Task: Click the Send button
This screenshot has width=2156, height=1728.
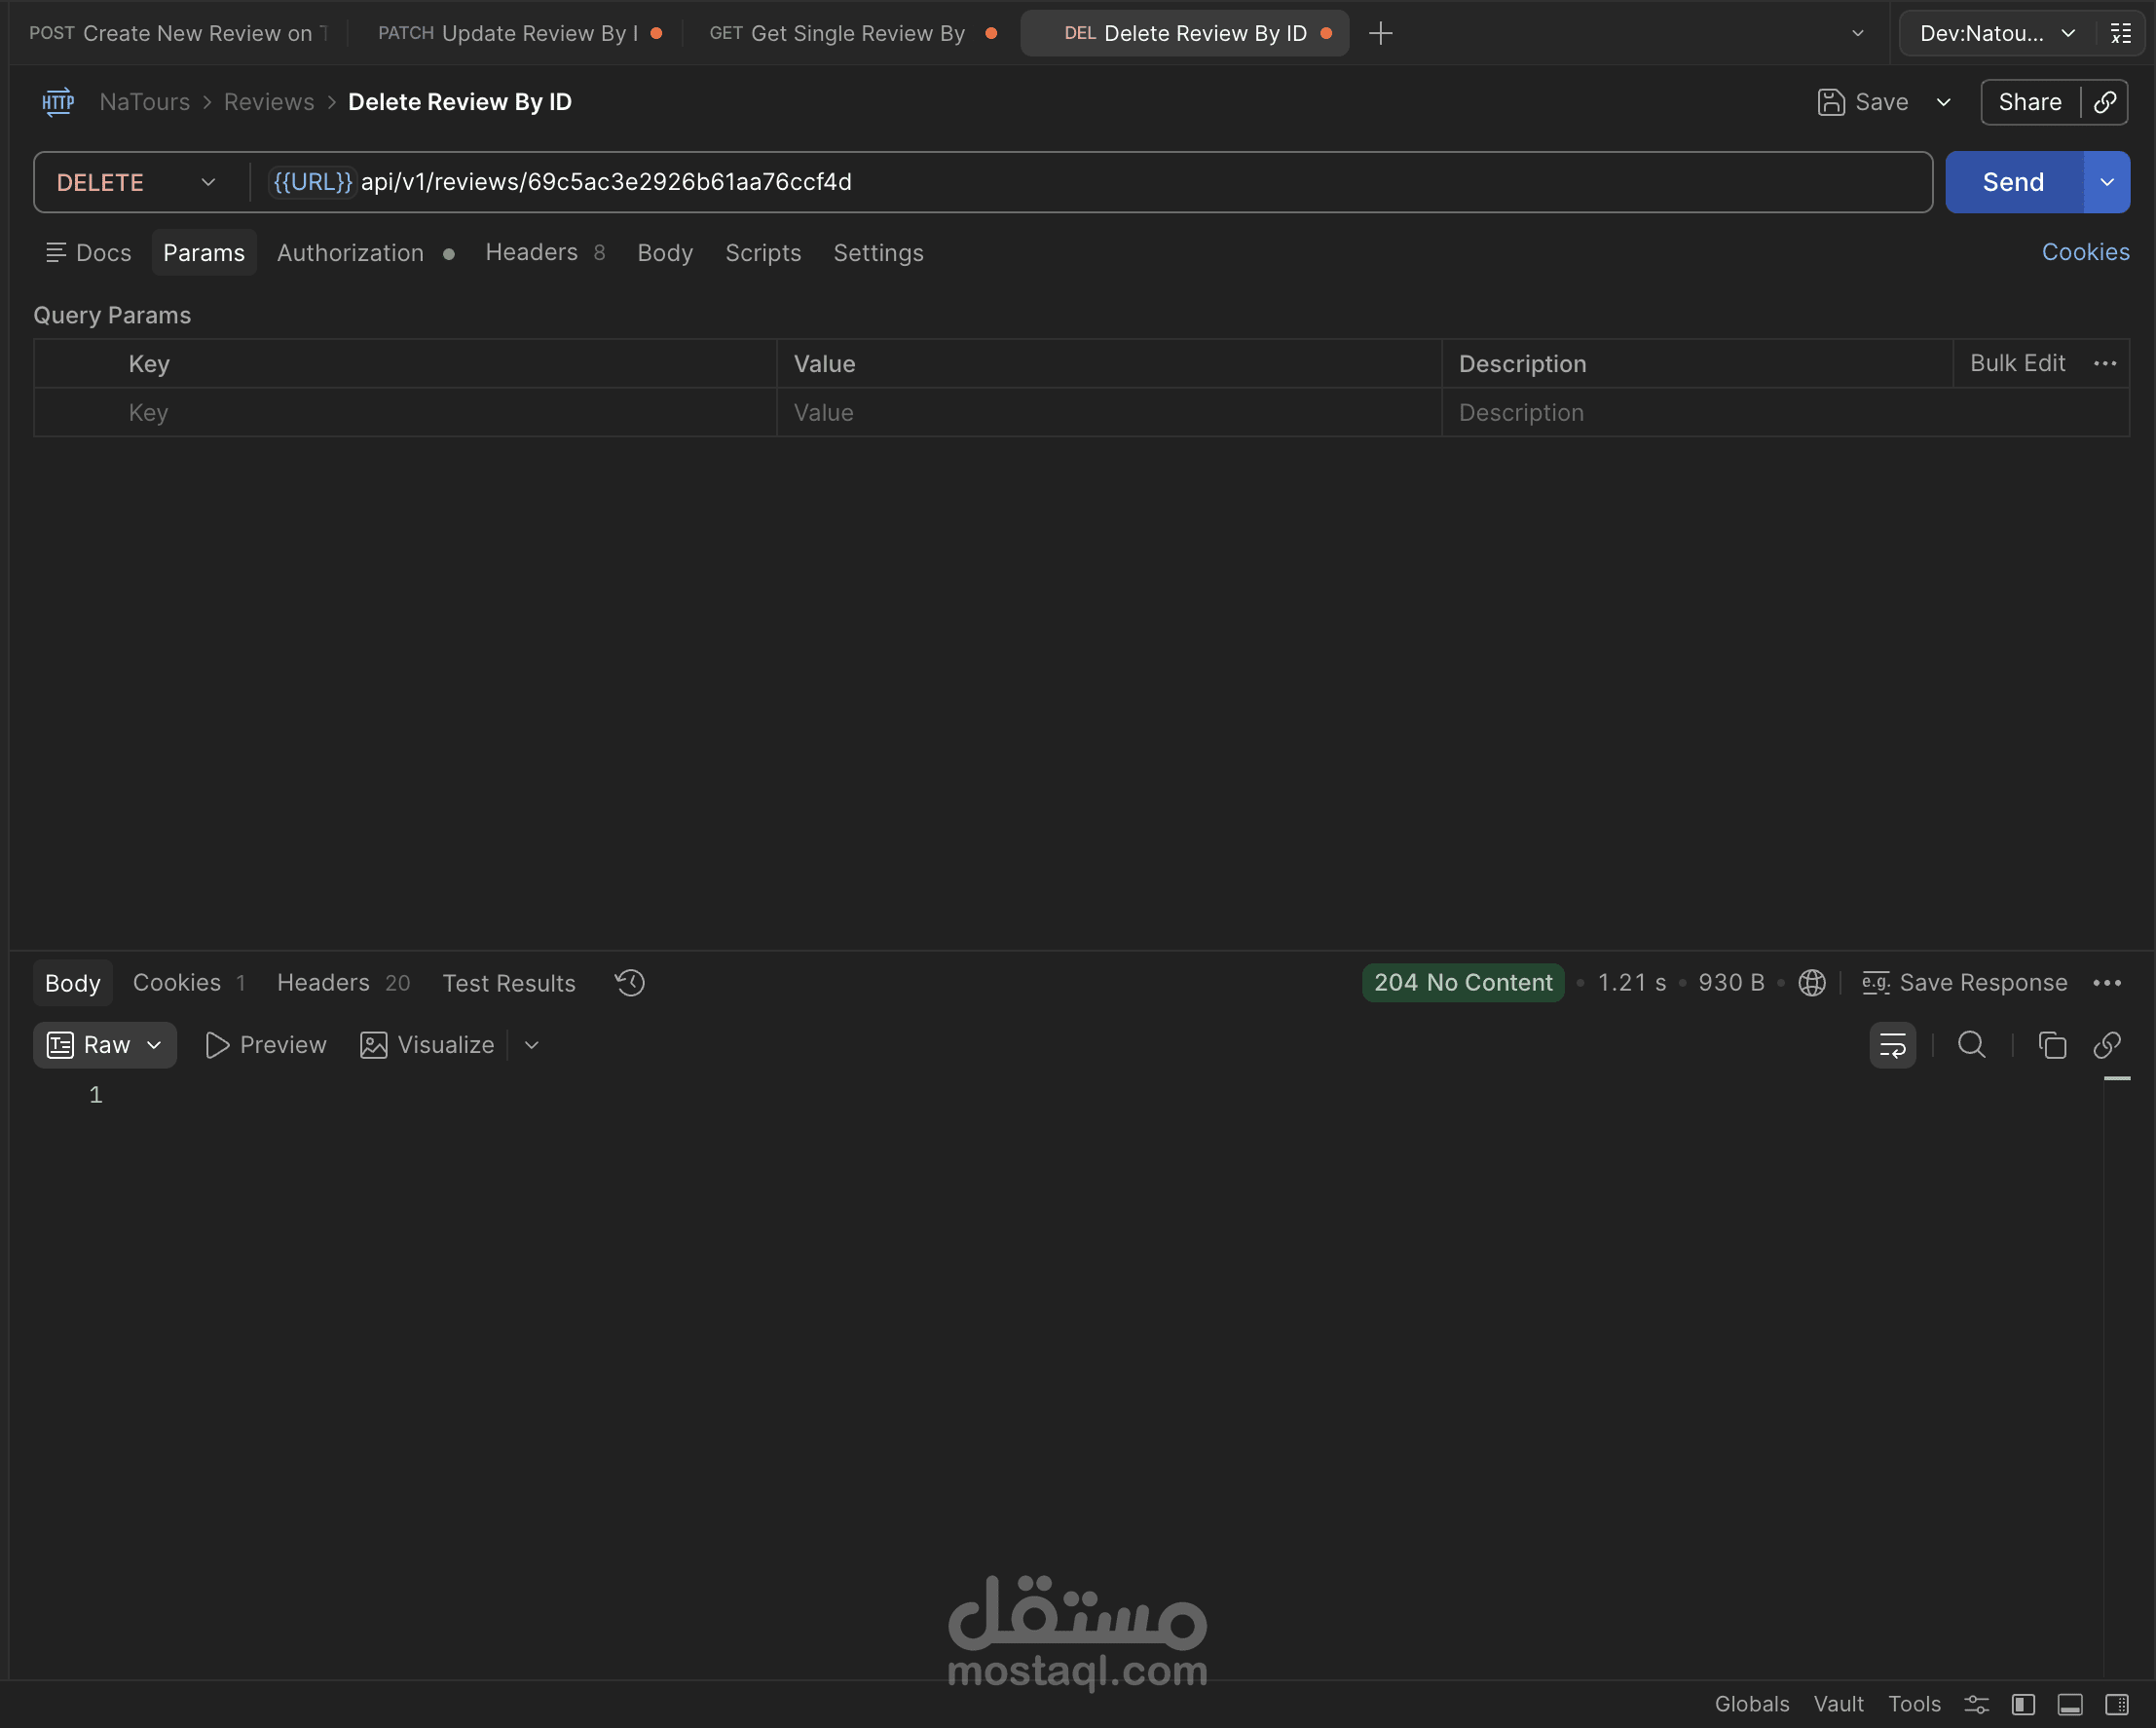Action: coord(2012,182)
